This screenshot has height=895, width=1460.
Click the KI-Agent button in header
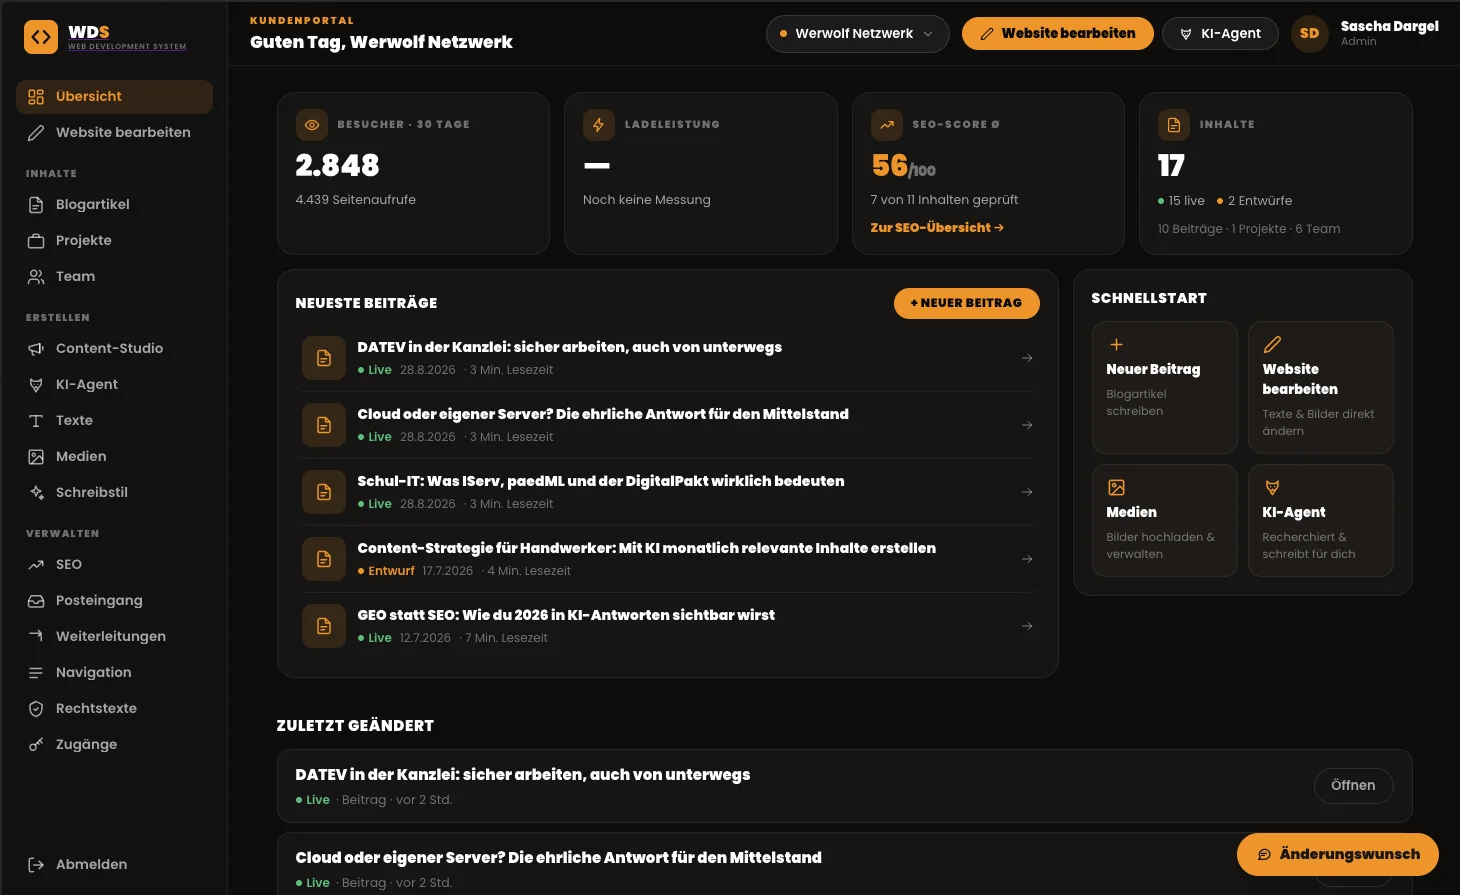pos(1220,34)
